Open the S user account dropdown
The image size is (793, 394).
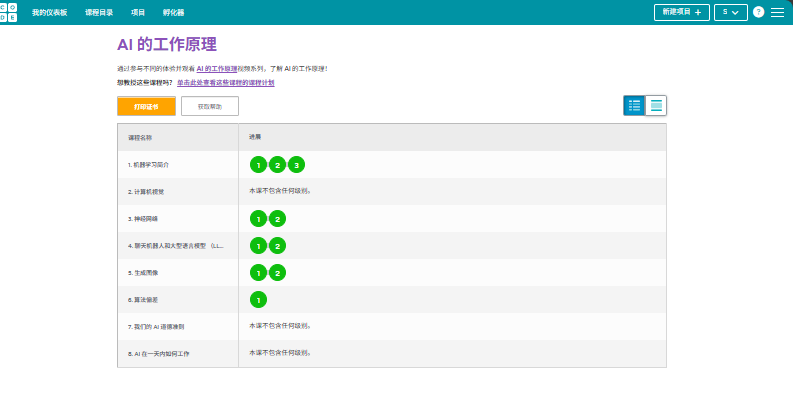[731, 12]
